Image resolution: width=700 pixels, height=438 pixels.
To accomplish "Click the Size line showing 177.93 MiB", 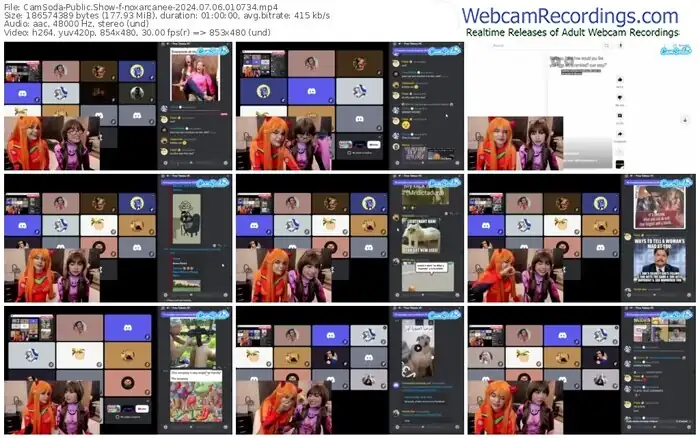I will coord(167,16).
